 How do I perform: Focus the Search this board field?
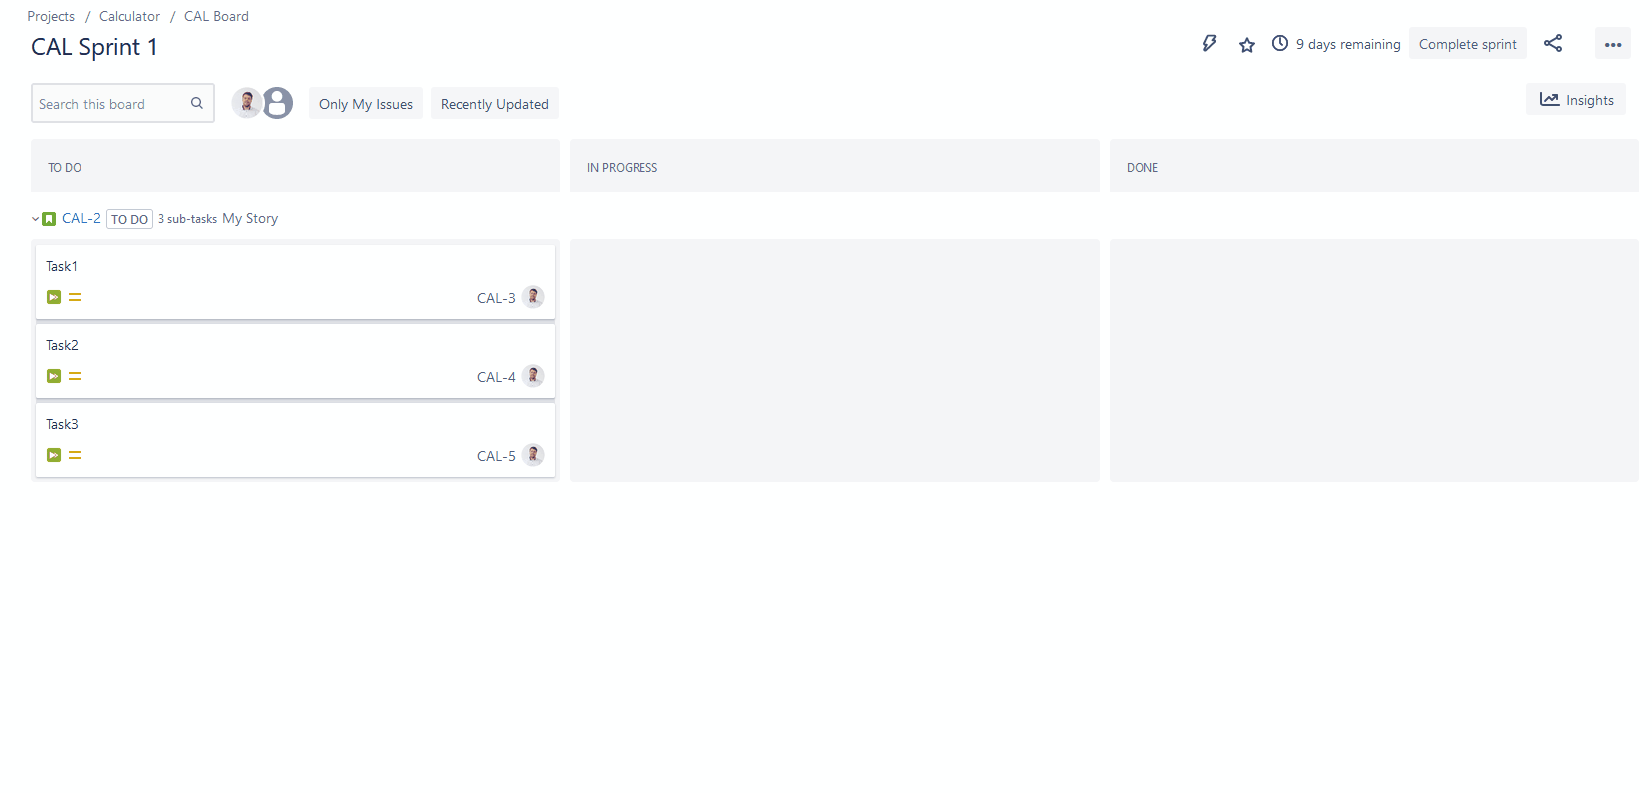[123, 103]
